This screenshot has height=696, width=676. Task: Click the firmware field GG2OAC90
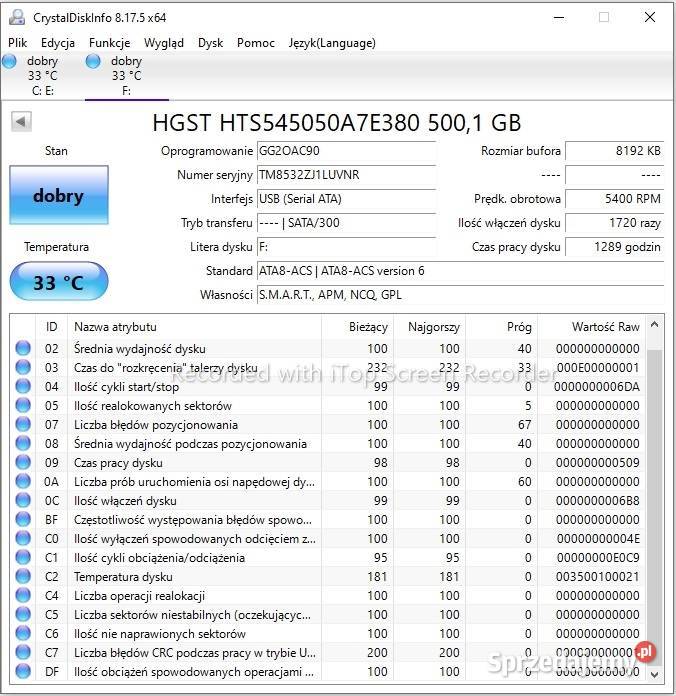(x=347, y=151)
